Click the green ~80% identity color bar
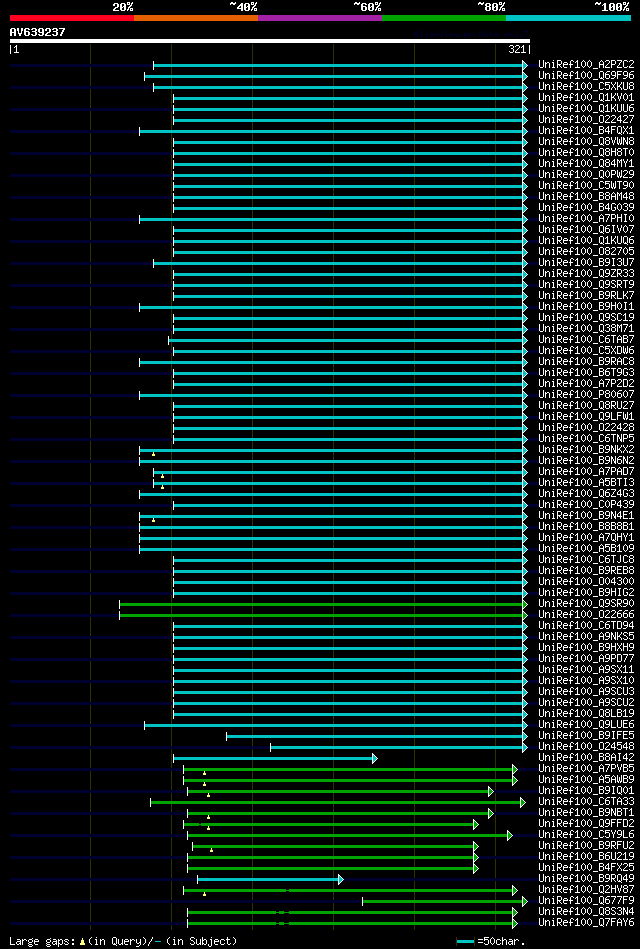 click(x=444, y=18)
